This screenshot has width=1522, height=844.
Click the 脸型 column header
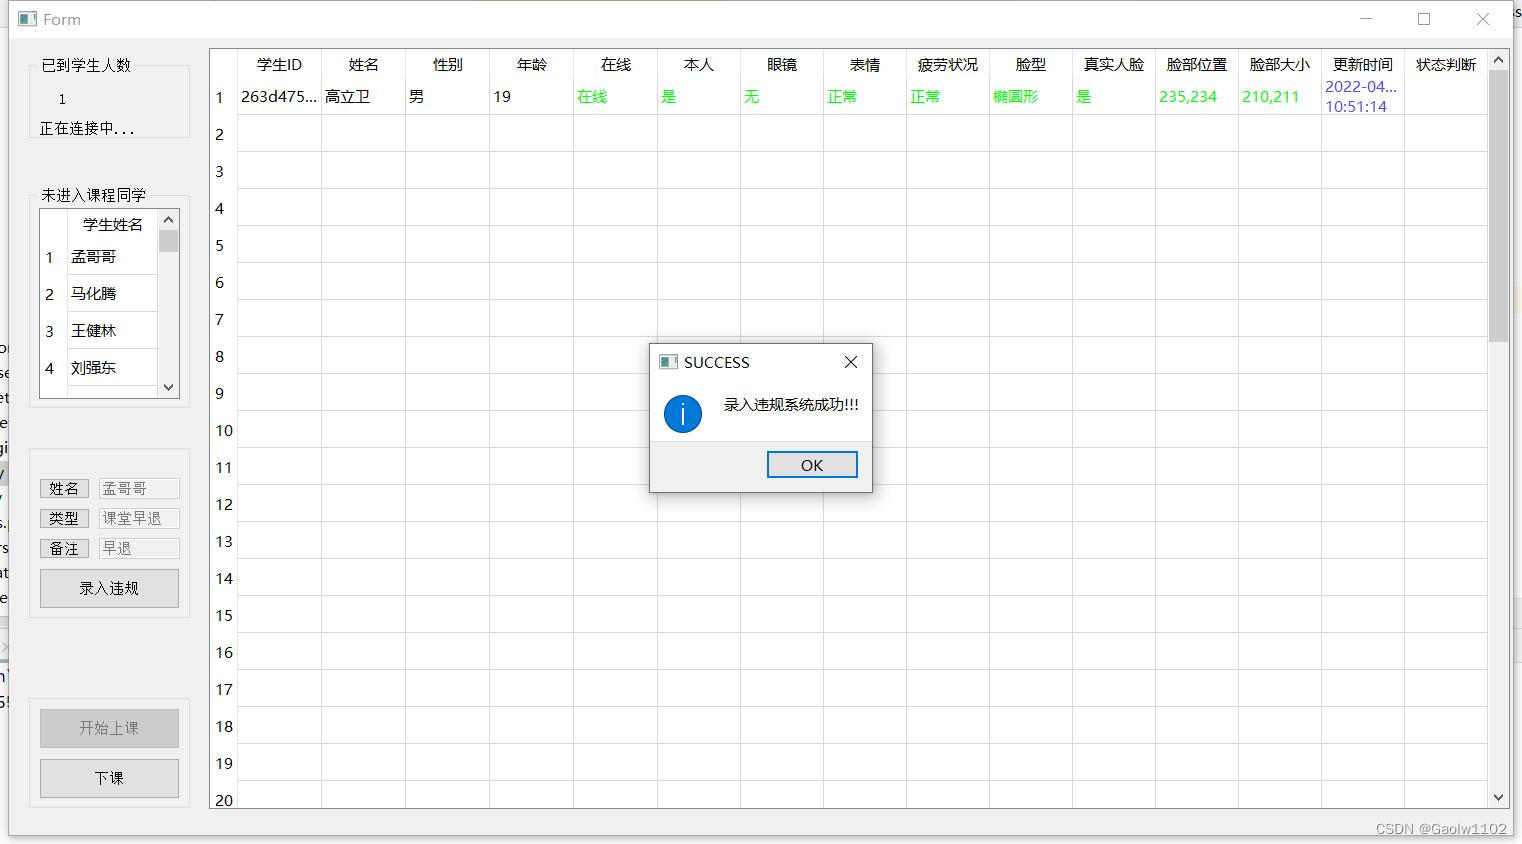1030,64
